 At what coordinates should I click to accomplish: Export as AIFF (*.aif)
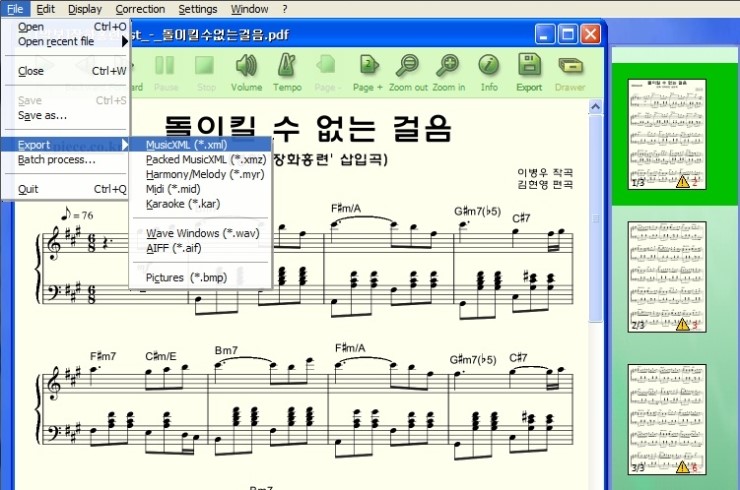pyautogui.click(x=201, y=248)
